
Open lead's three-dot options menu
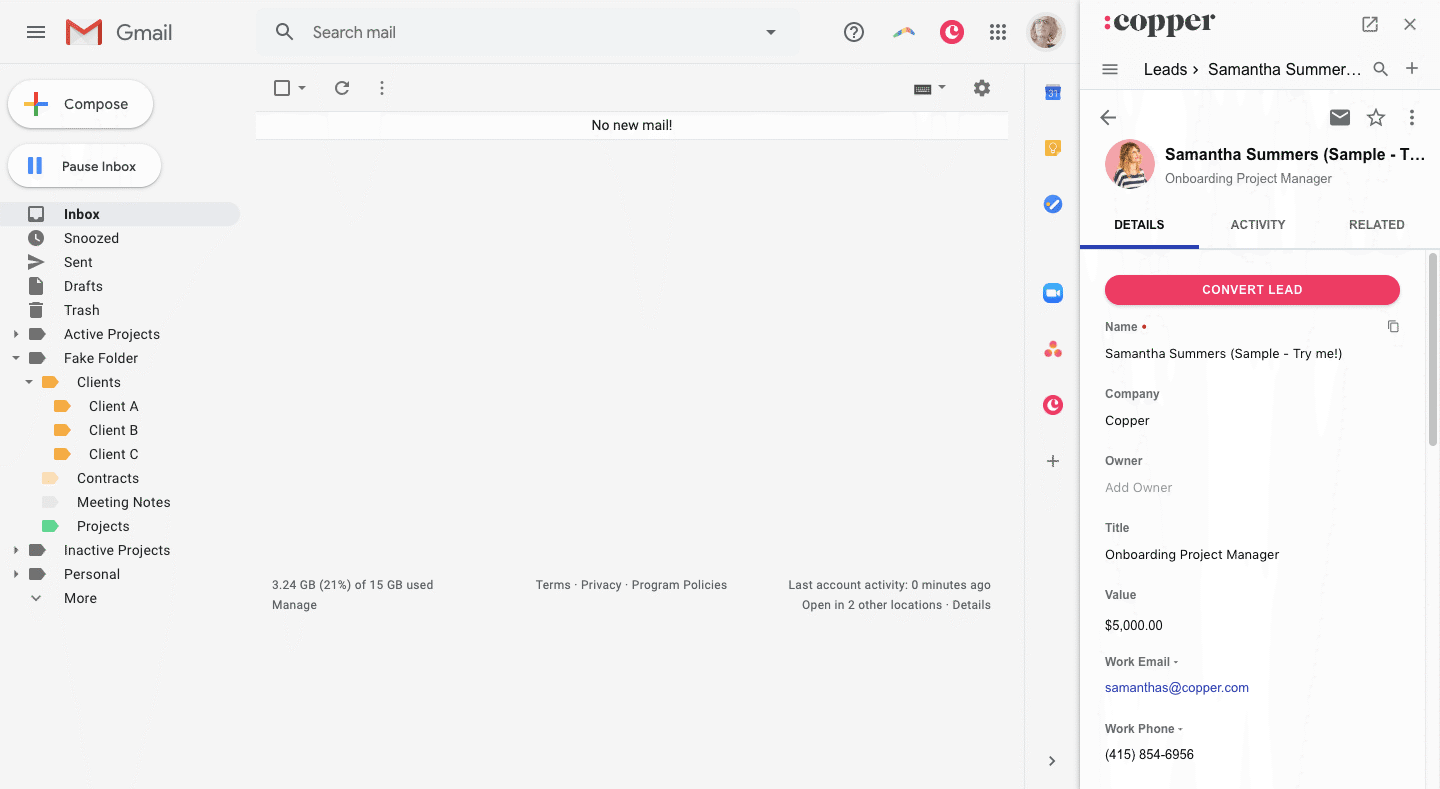point(1412,118)
